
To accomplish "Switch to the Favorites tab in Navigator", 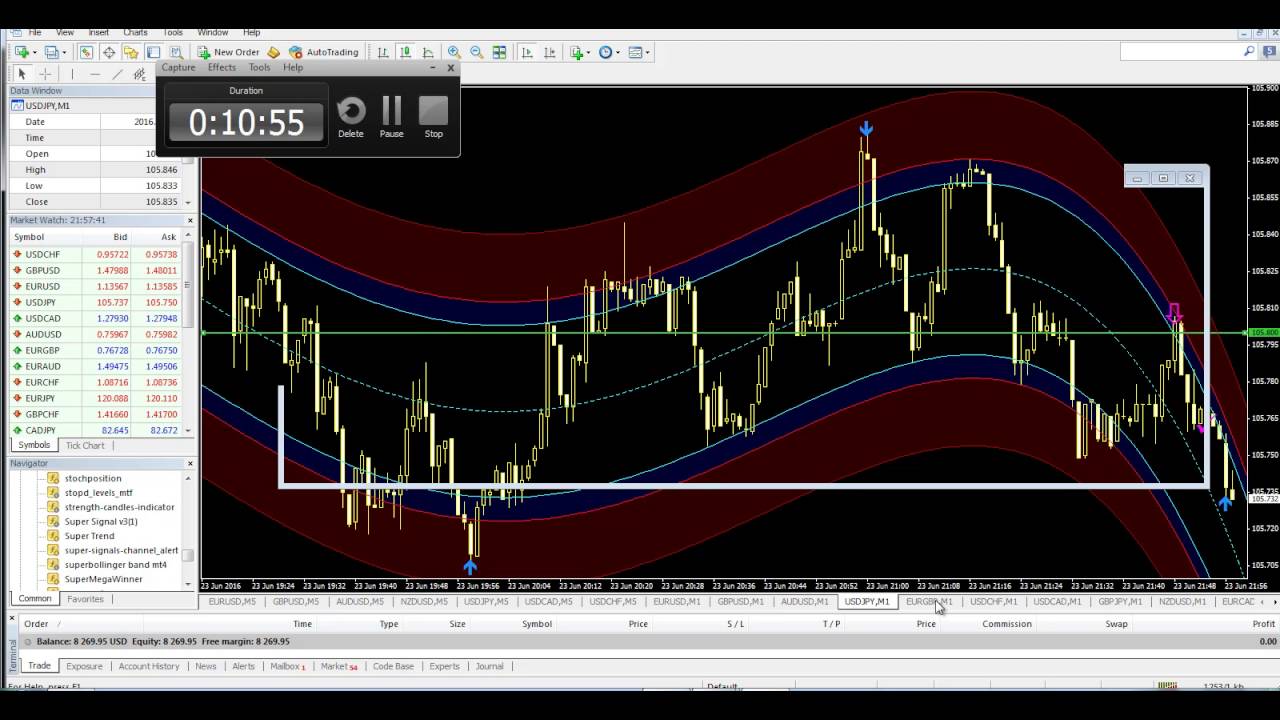I will click(85, 599).
